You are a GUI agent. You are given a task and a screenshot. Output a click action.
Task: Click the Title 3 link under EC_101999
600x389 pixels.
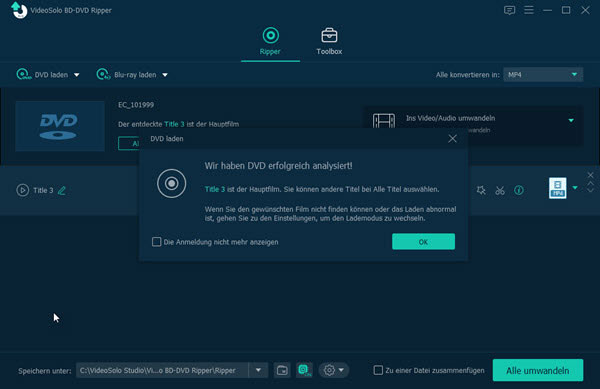point(174,124)
